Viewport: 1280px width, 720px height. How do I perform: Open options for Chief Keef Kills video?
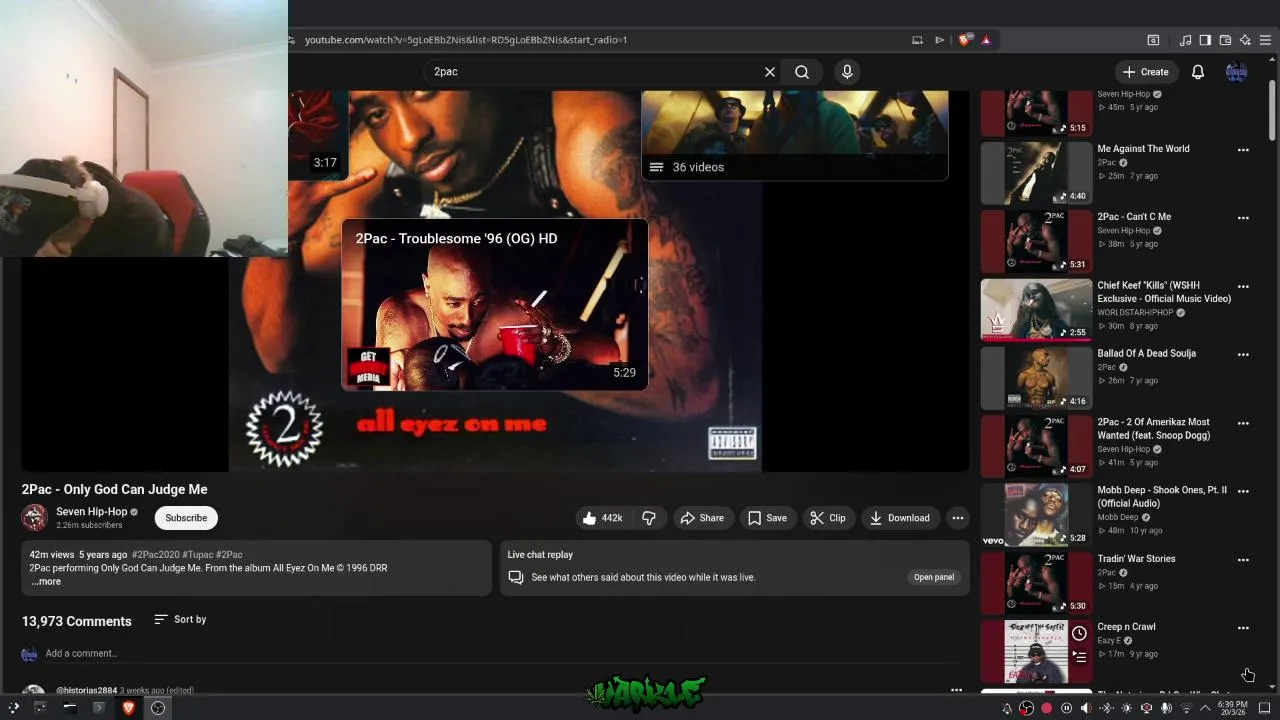(1243, 286)
